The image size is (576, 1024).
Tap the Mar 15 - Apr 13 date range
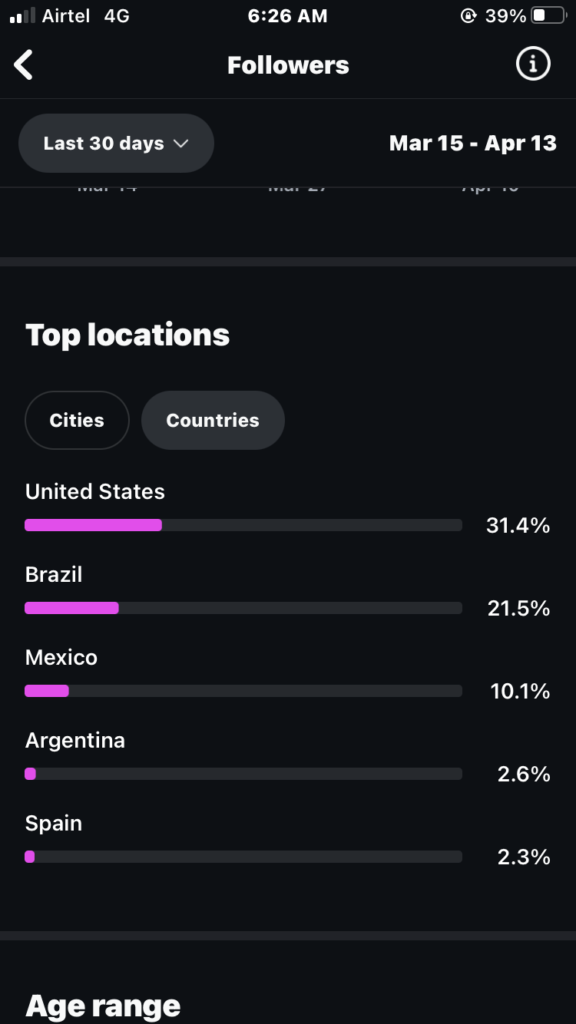[473, 143]
